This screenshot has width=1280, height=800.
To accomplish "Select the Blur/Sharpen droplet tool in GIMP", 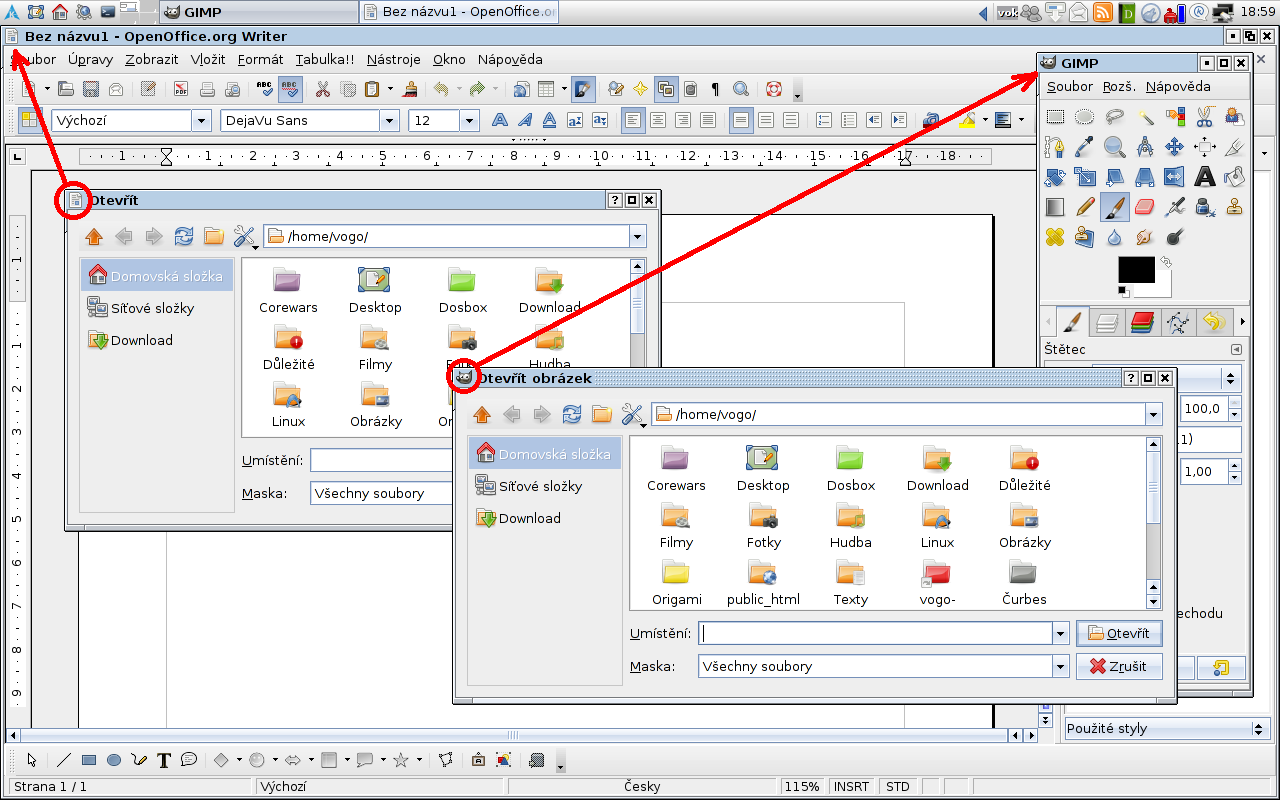I will coord(1115,237).
